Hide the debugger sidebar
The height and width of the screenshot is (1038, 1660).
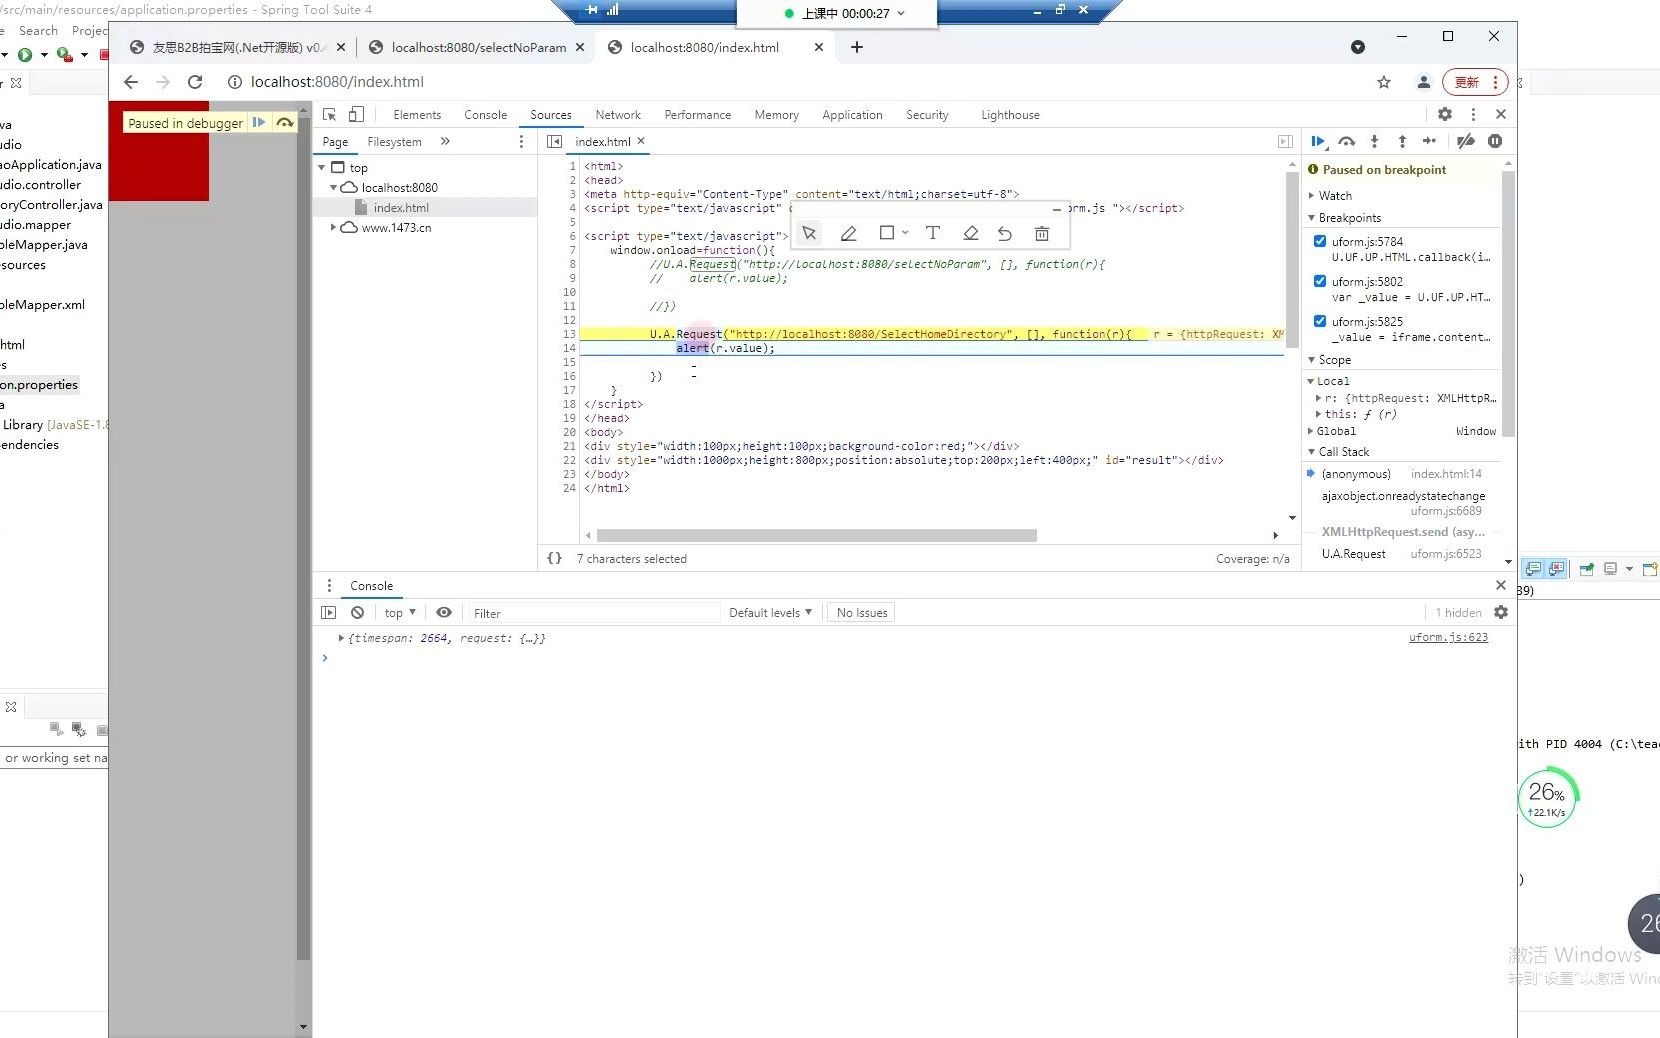click(x=1285, y=142)
